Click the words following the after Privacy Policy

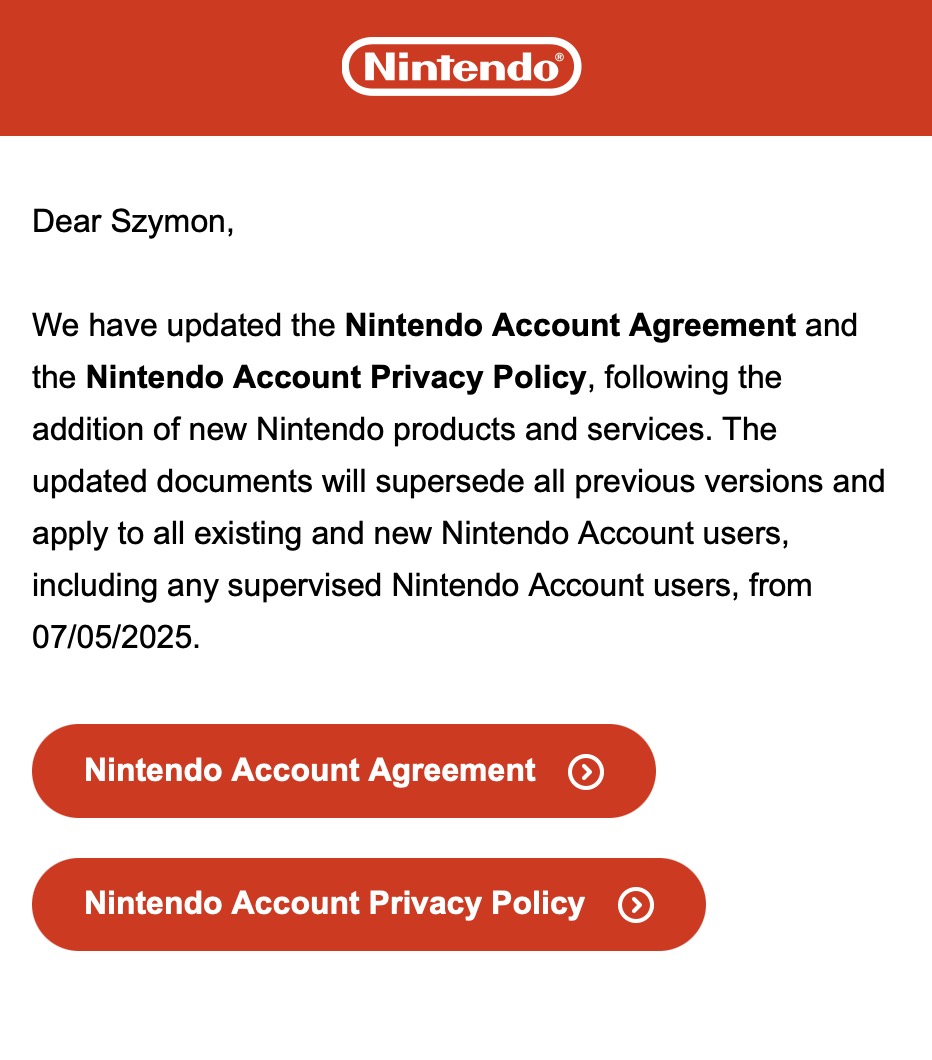tap(693, 377)
